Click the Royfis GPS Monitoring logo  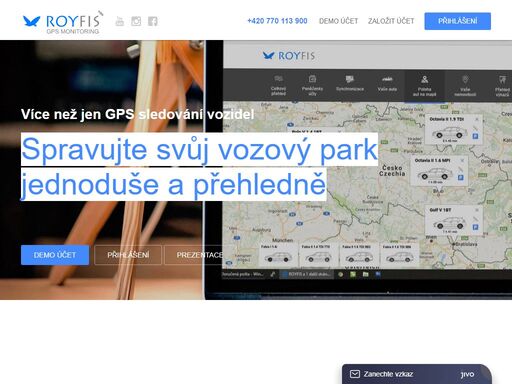pos(62,23)
